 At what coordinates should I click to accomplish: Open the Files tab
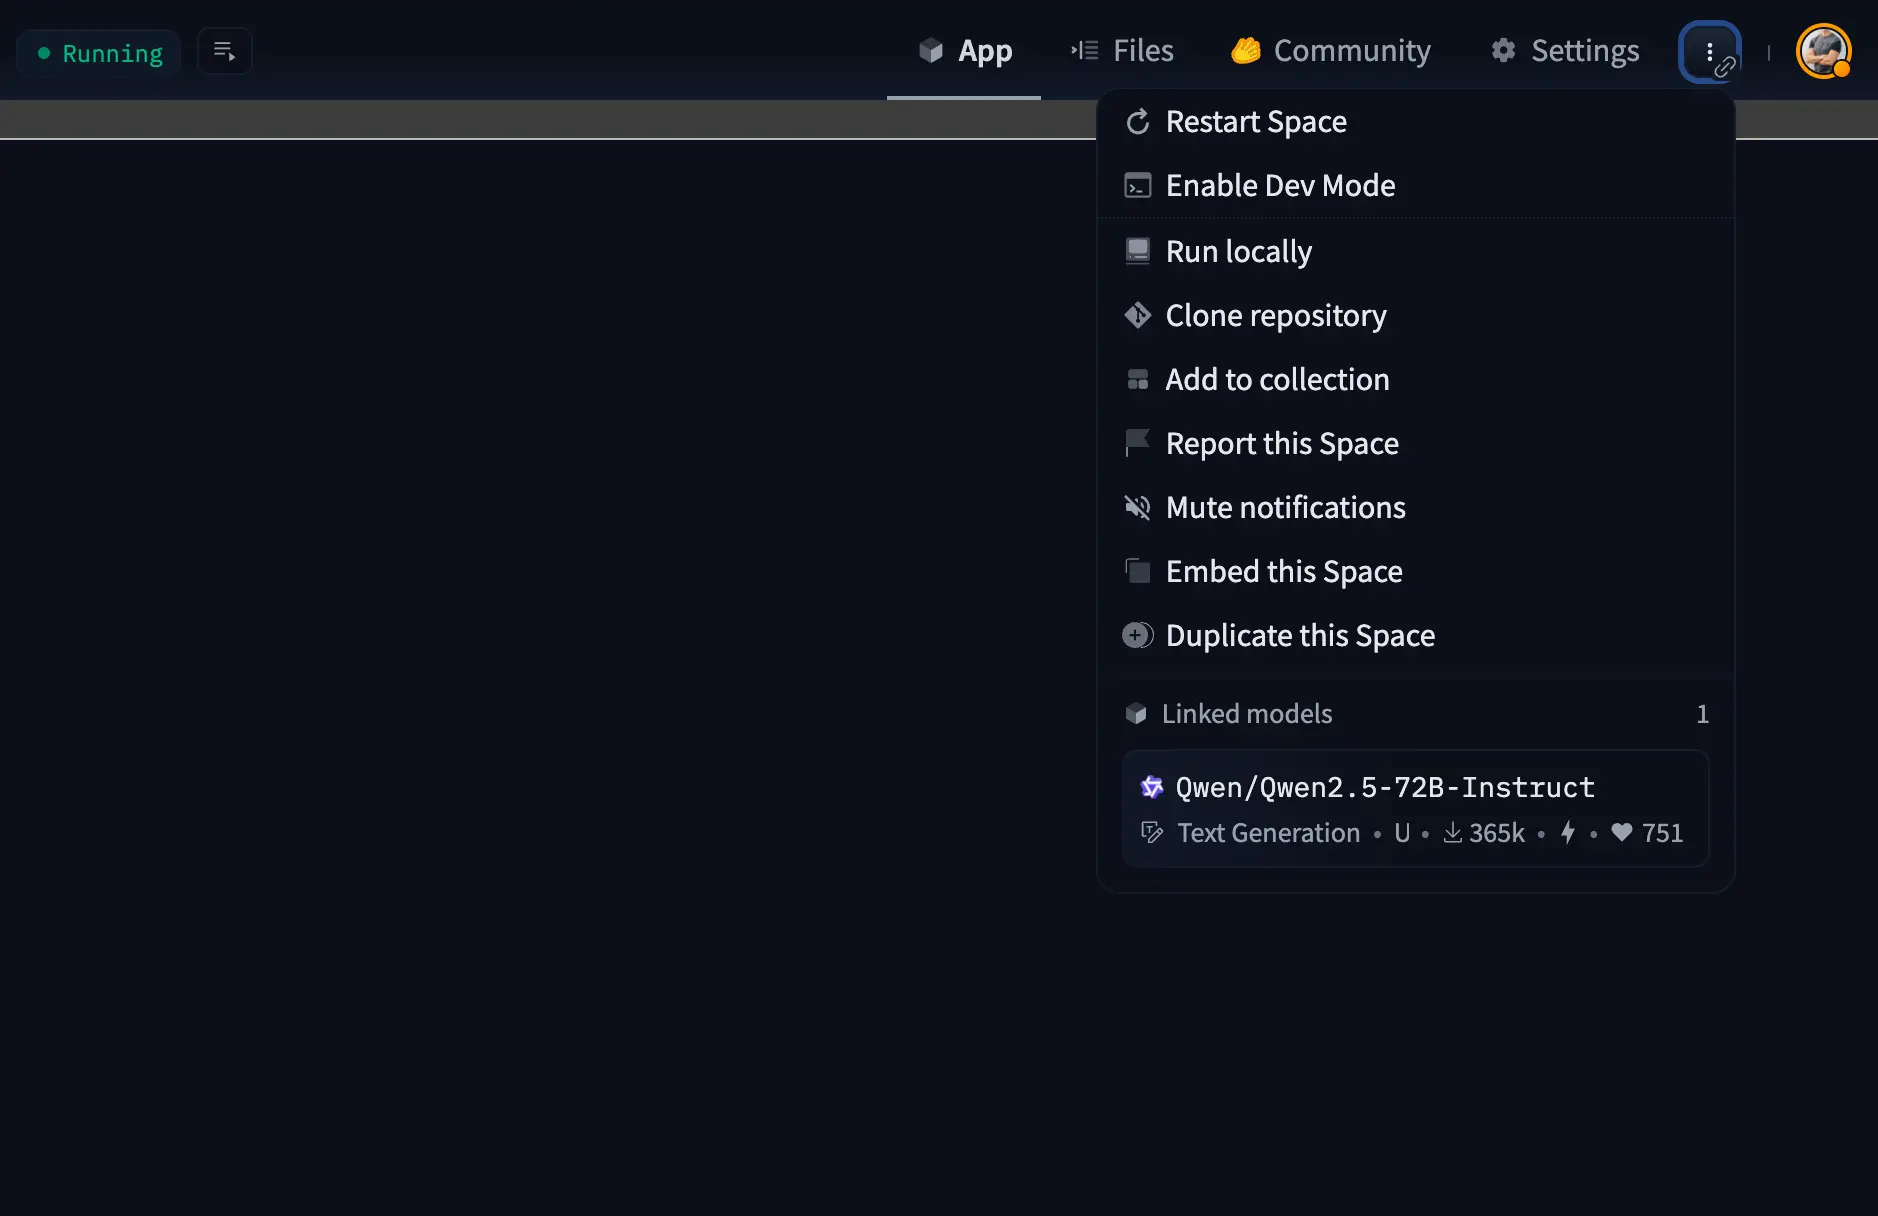point(1122,51)
